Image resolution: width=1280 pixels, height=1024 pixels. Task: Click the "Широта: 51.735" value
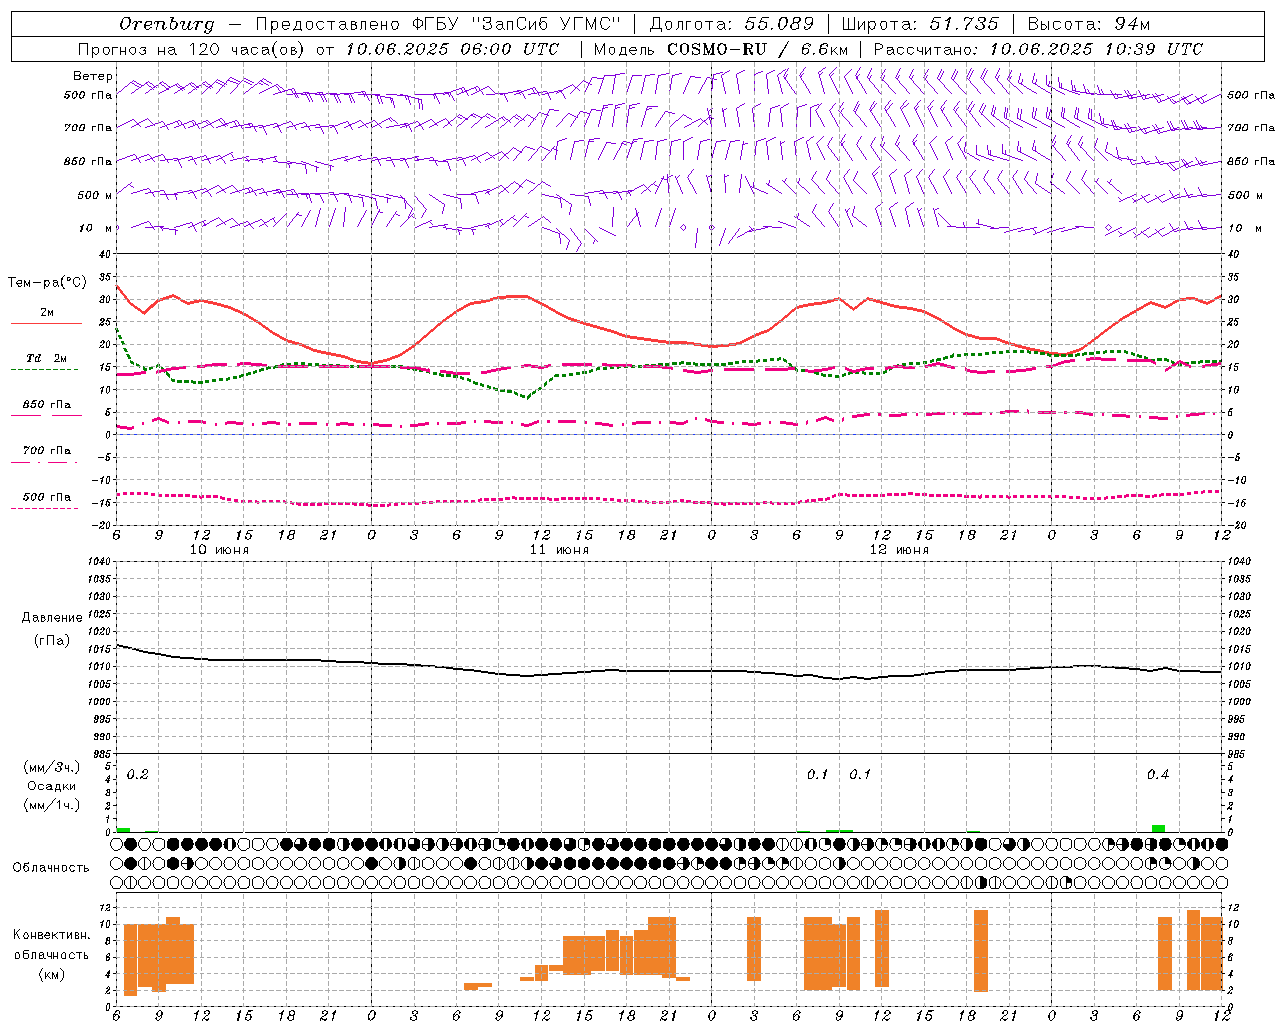click(x=920, y=24)
